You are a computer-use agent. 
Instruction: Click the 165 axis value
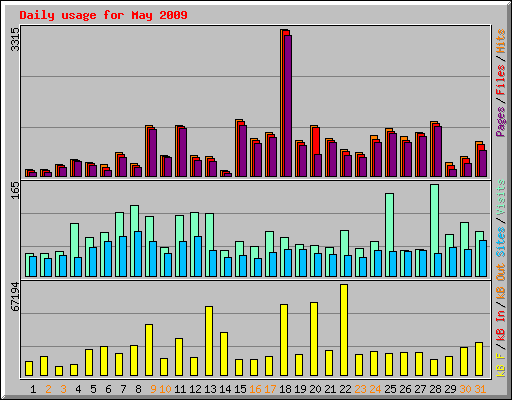tap(15, 190)
